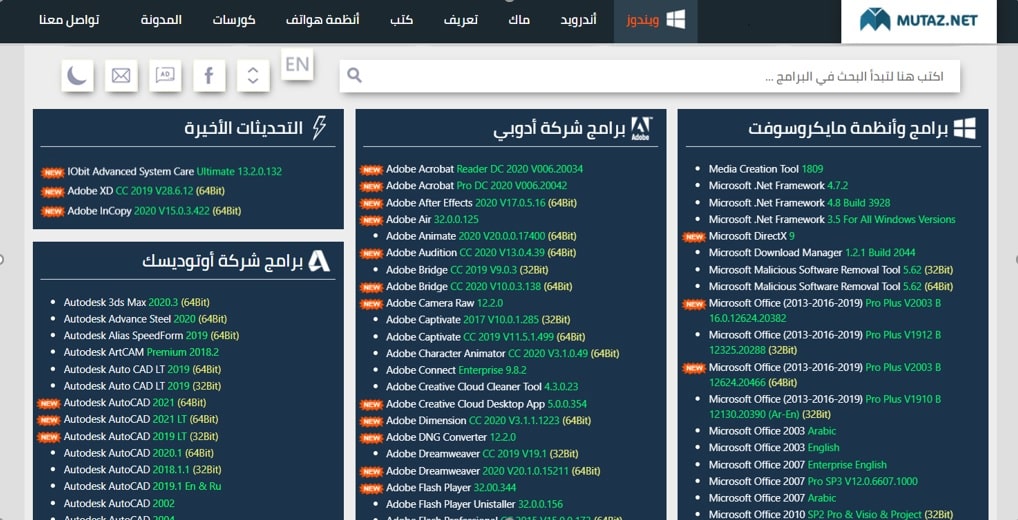Open Adobe XD CC 2019 link
Image resolution: width=1018 pixels, height=520 pixels.
(146, 191)
